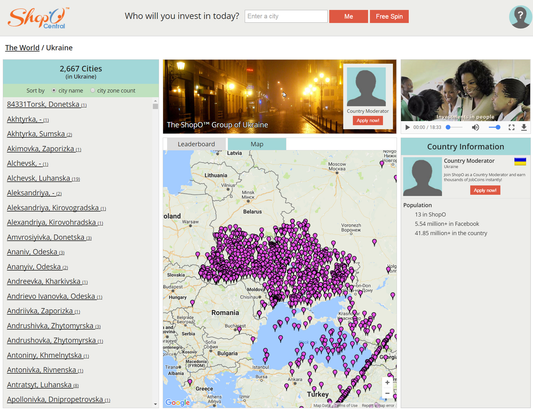The image size is (533, 410).
Task: Select sort by city zone count
Action: pyautogui.click(x=92, y=90)
